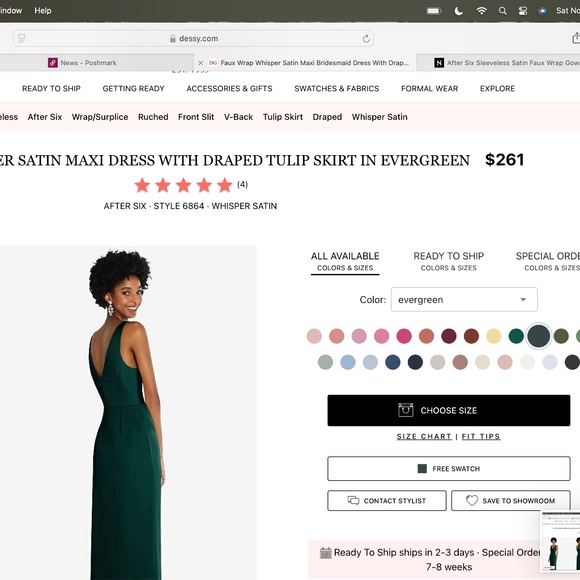580x580 pixels.
Task: Click the After Six tag link
Action: (x=45, y=117)
